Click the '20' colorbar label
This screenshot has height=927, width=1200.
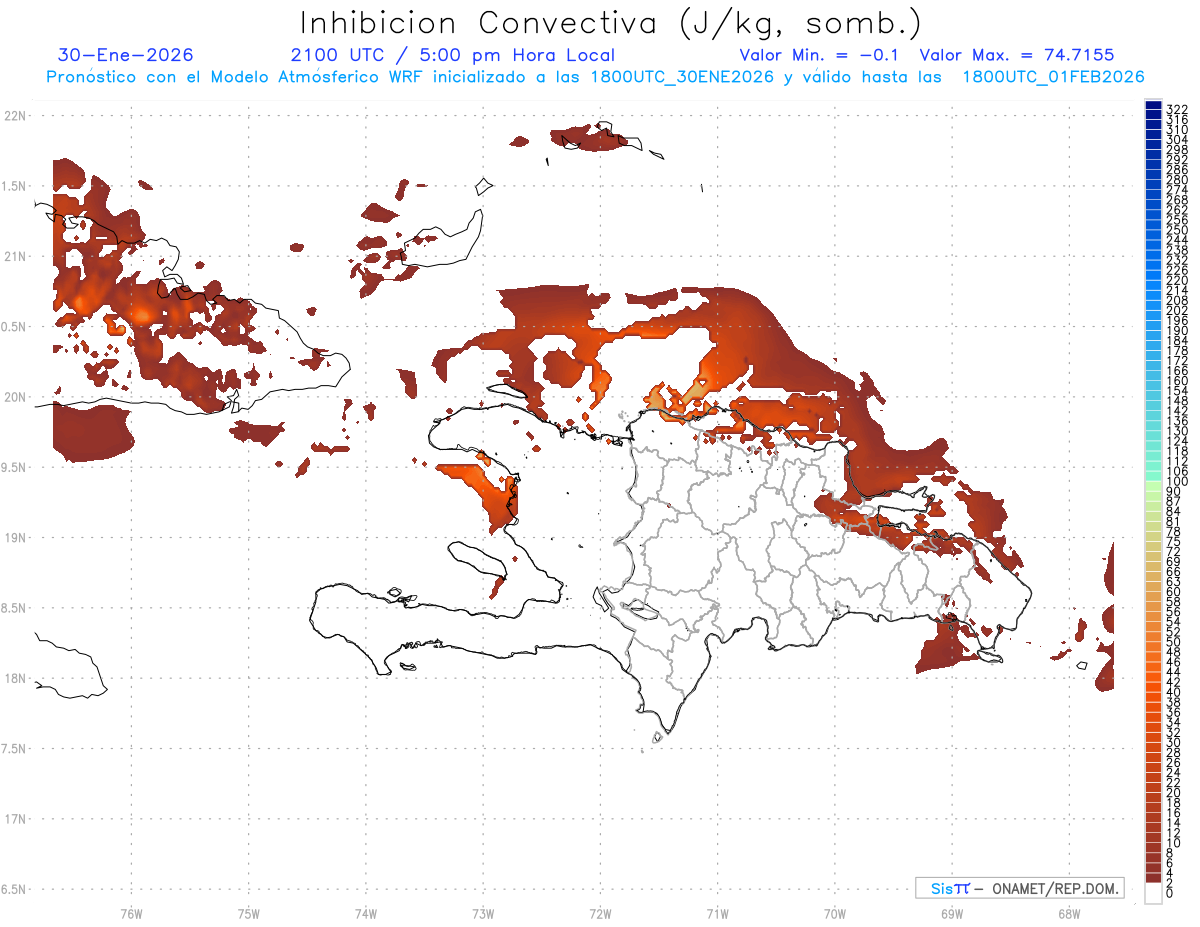point(1174,792)
